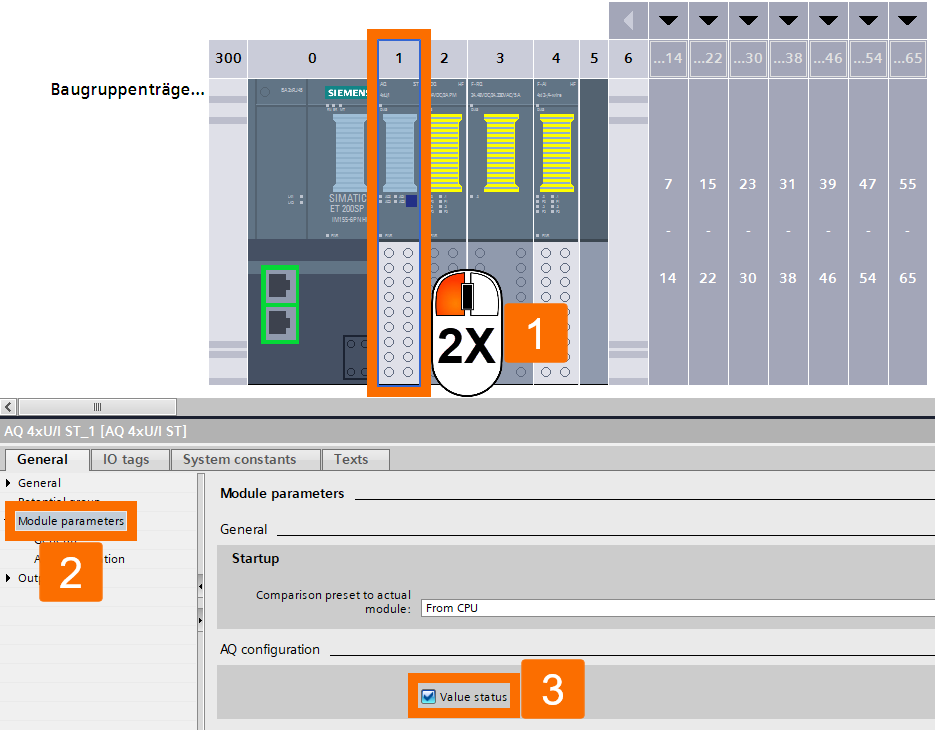Open module group ...65 in the rack overview
935x730 pixels.
(x=908, y=57)
